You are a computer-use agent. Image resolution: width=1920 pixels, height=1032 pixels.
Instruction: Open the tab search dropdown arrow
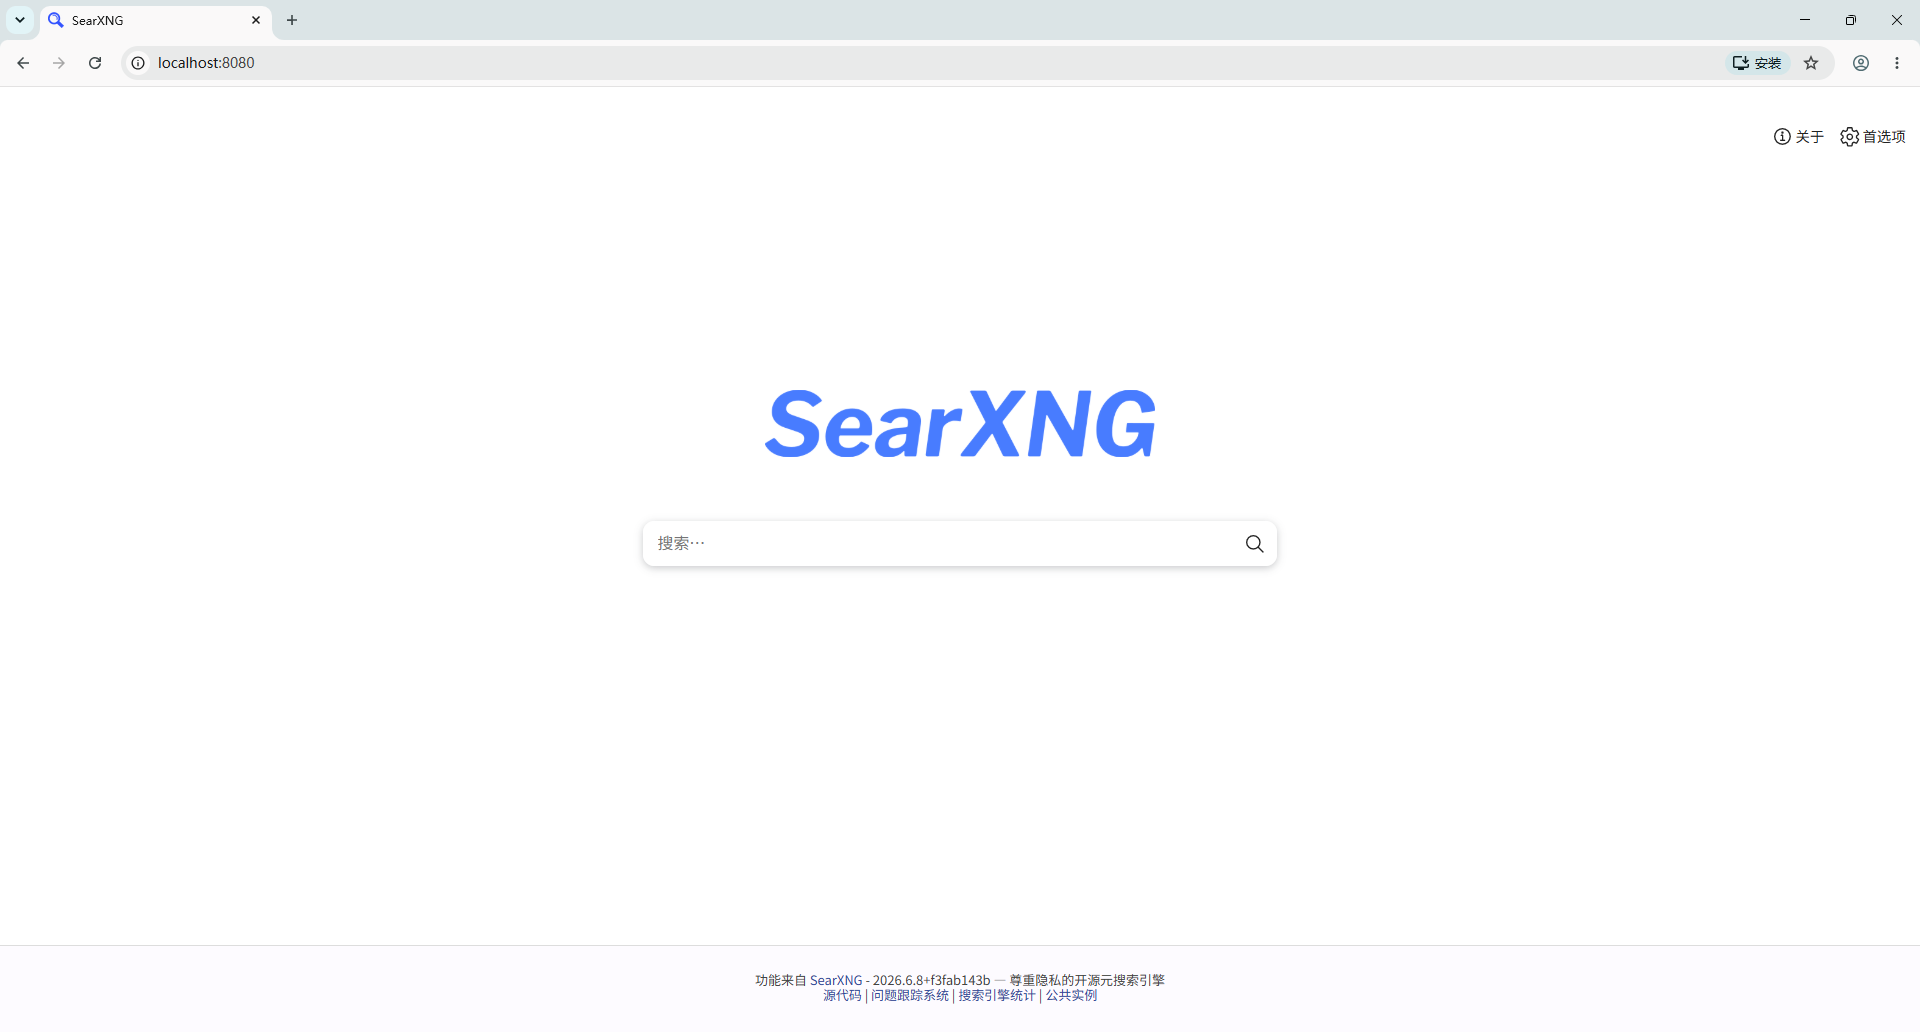pos(20,20)
